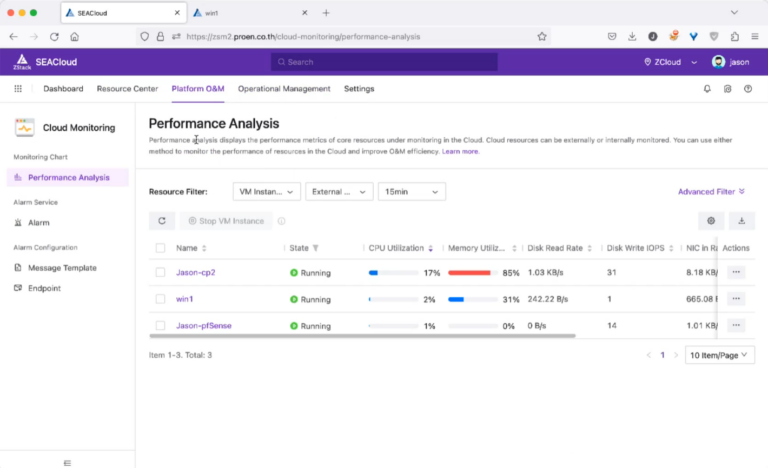Open the Jason-cp2 VM link

click(195, 272)
